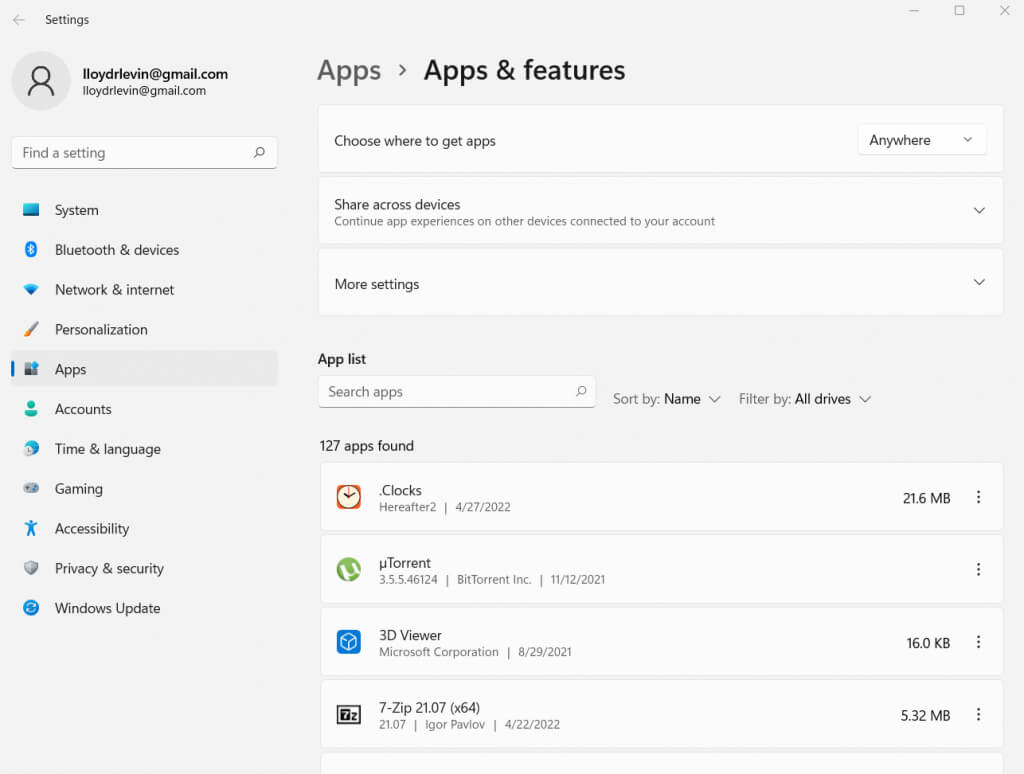Click the Search apps input field
The image size is (1024, 774).
tap(445, 392)
